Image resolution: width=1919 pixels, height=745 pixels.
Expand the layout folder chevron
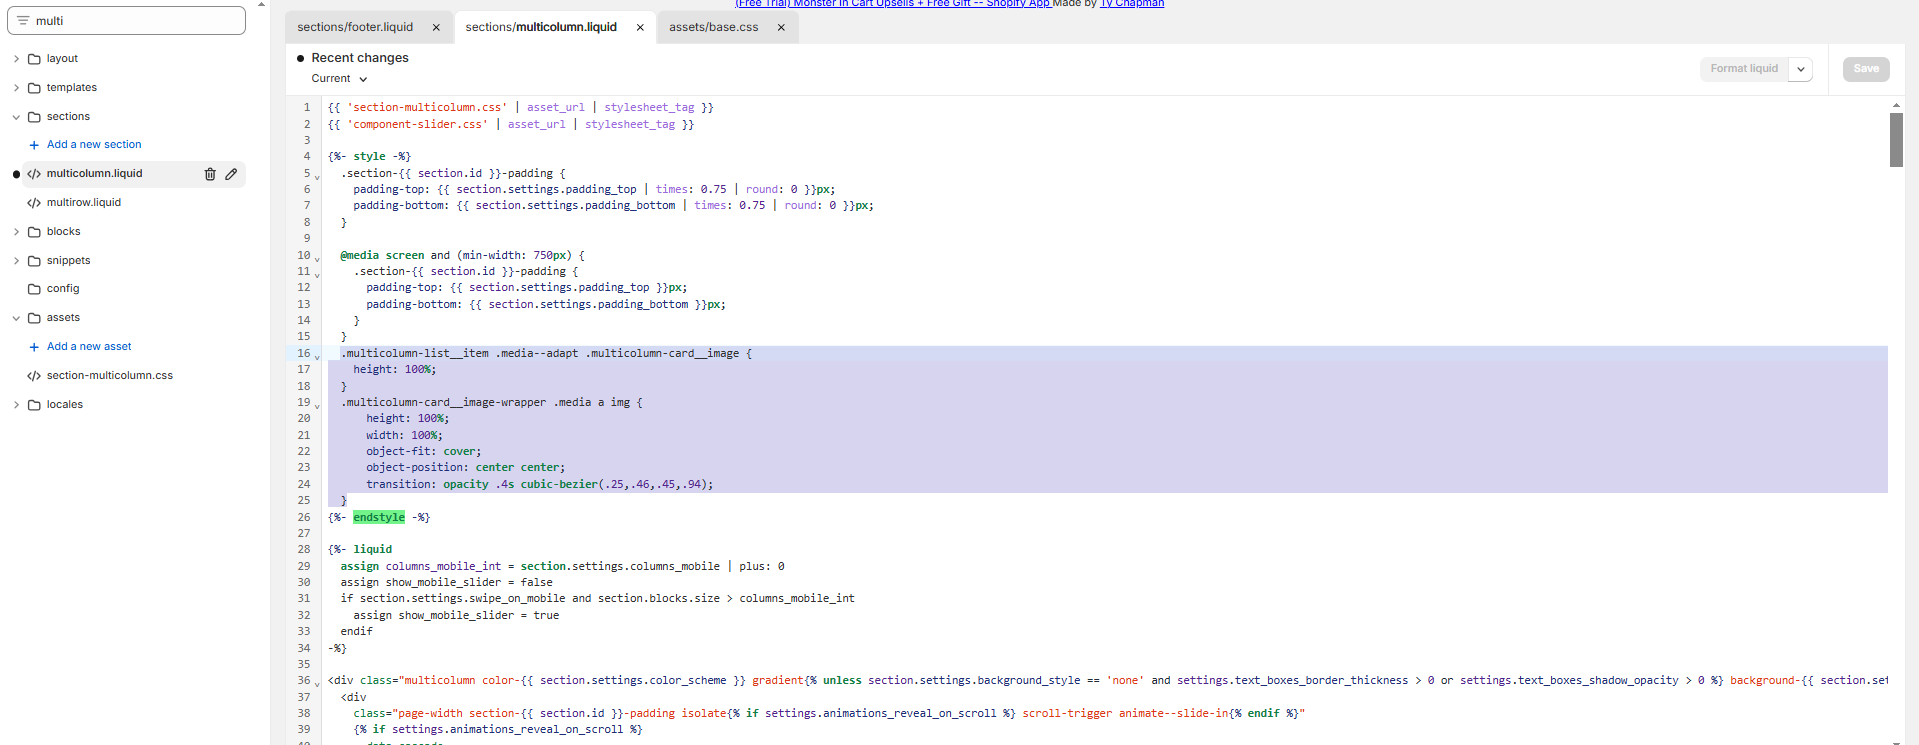point(16,59)
